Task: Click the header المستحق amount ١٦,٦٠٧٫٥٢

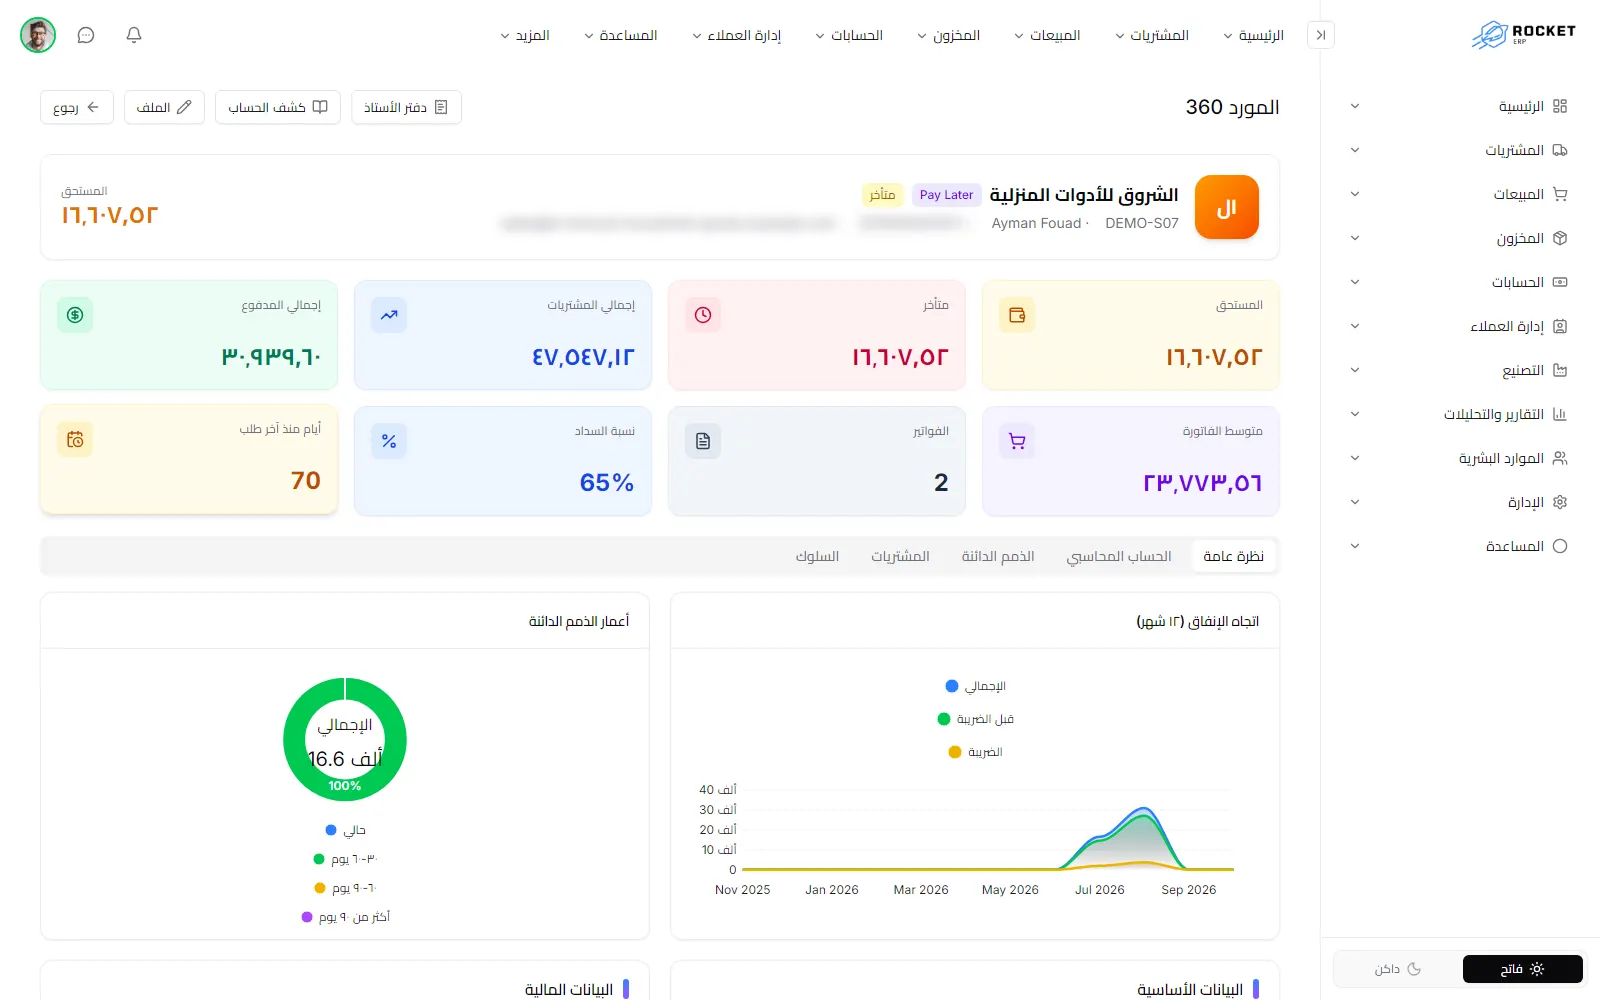Action: (110, 215)
